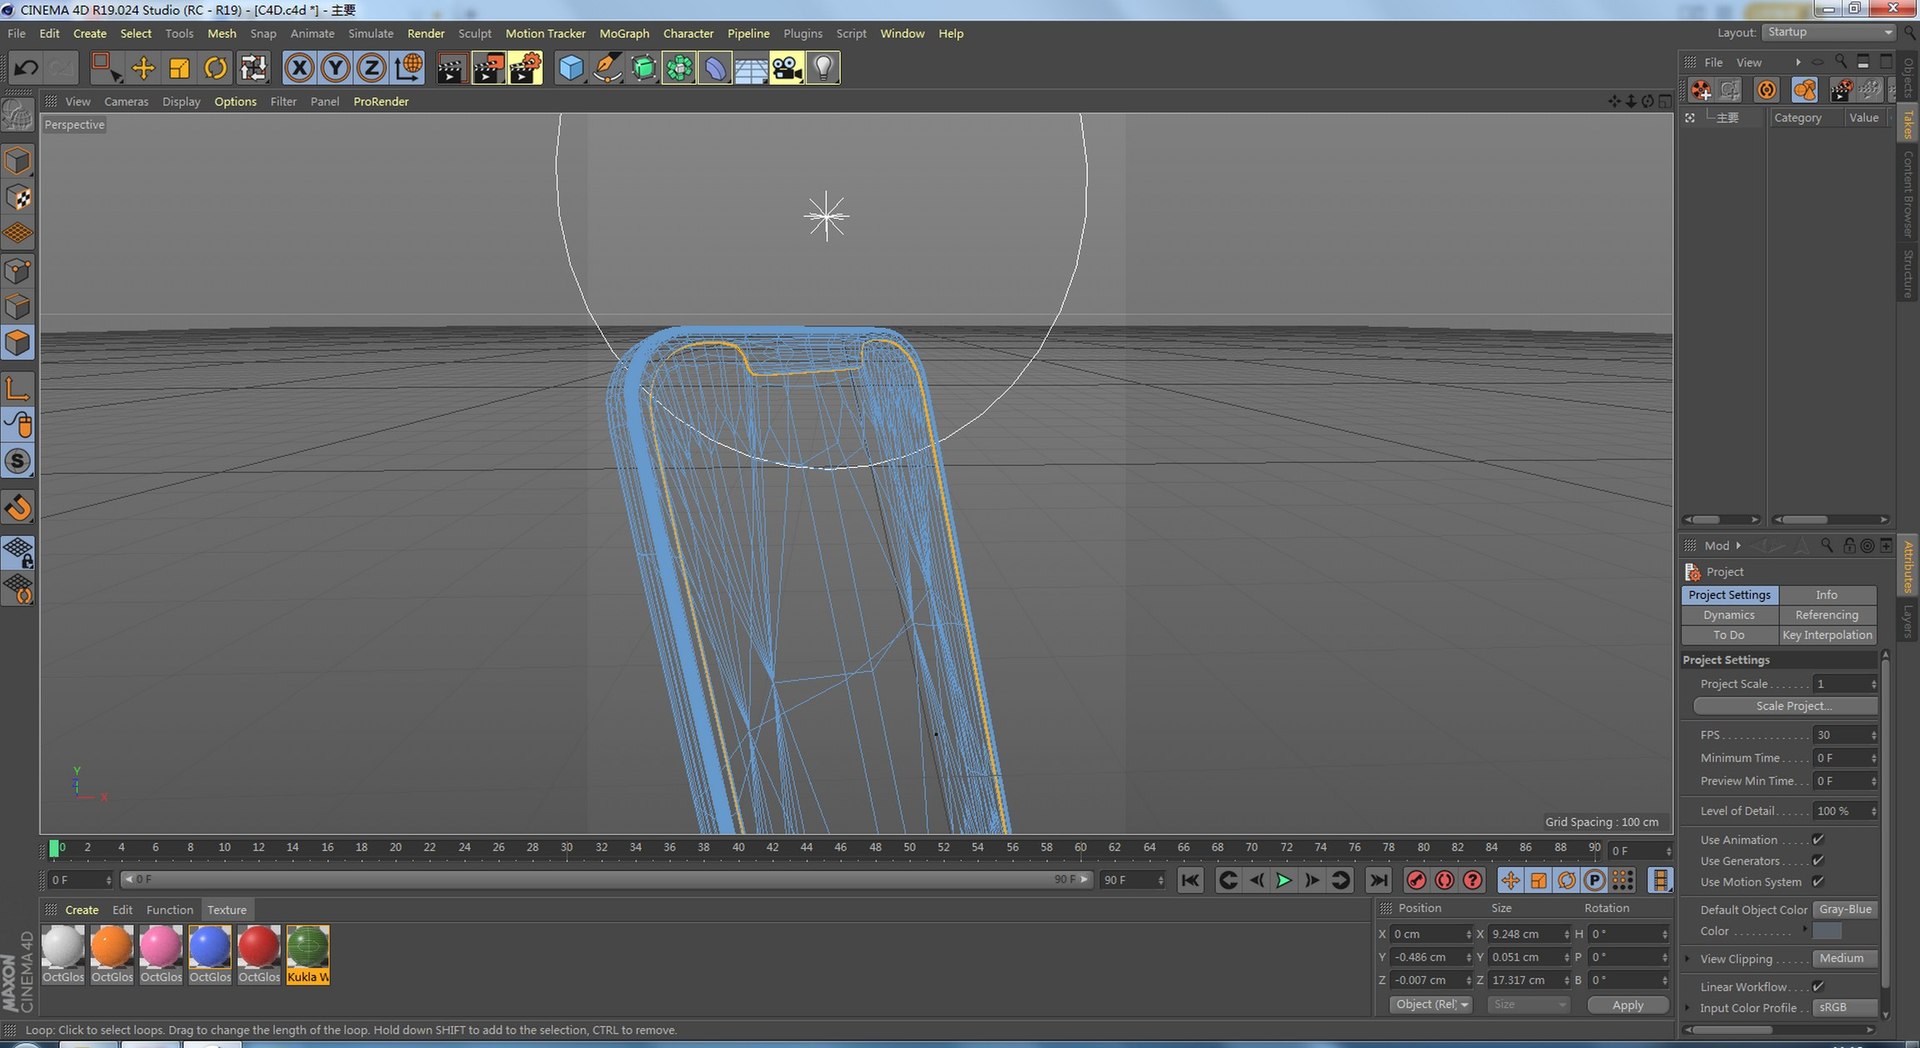1920x1048 pixels.
Task: Open the Character menu
Action: [688, 33]
